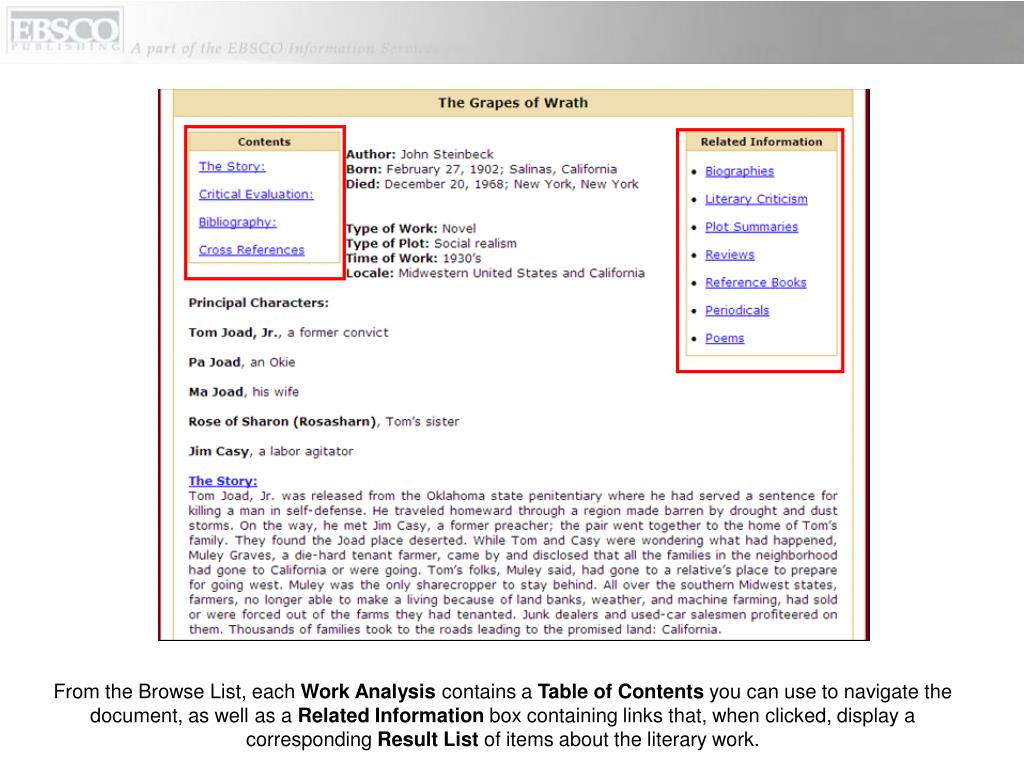Select Pa Joad, an Okie entry
The image size is (1024, 768).
242,362
